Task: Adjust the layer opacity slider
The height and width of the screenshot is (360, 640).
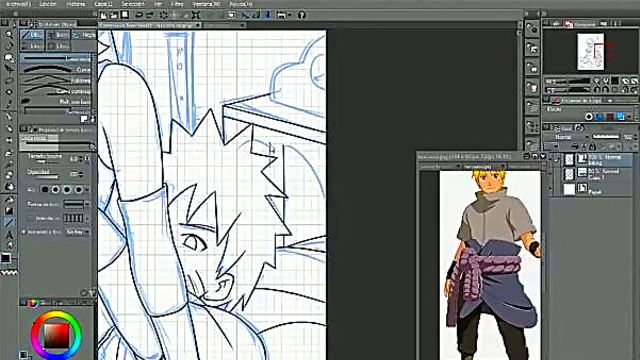Action: click(606, 137)
